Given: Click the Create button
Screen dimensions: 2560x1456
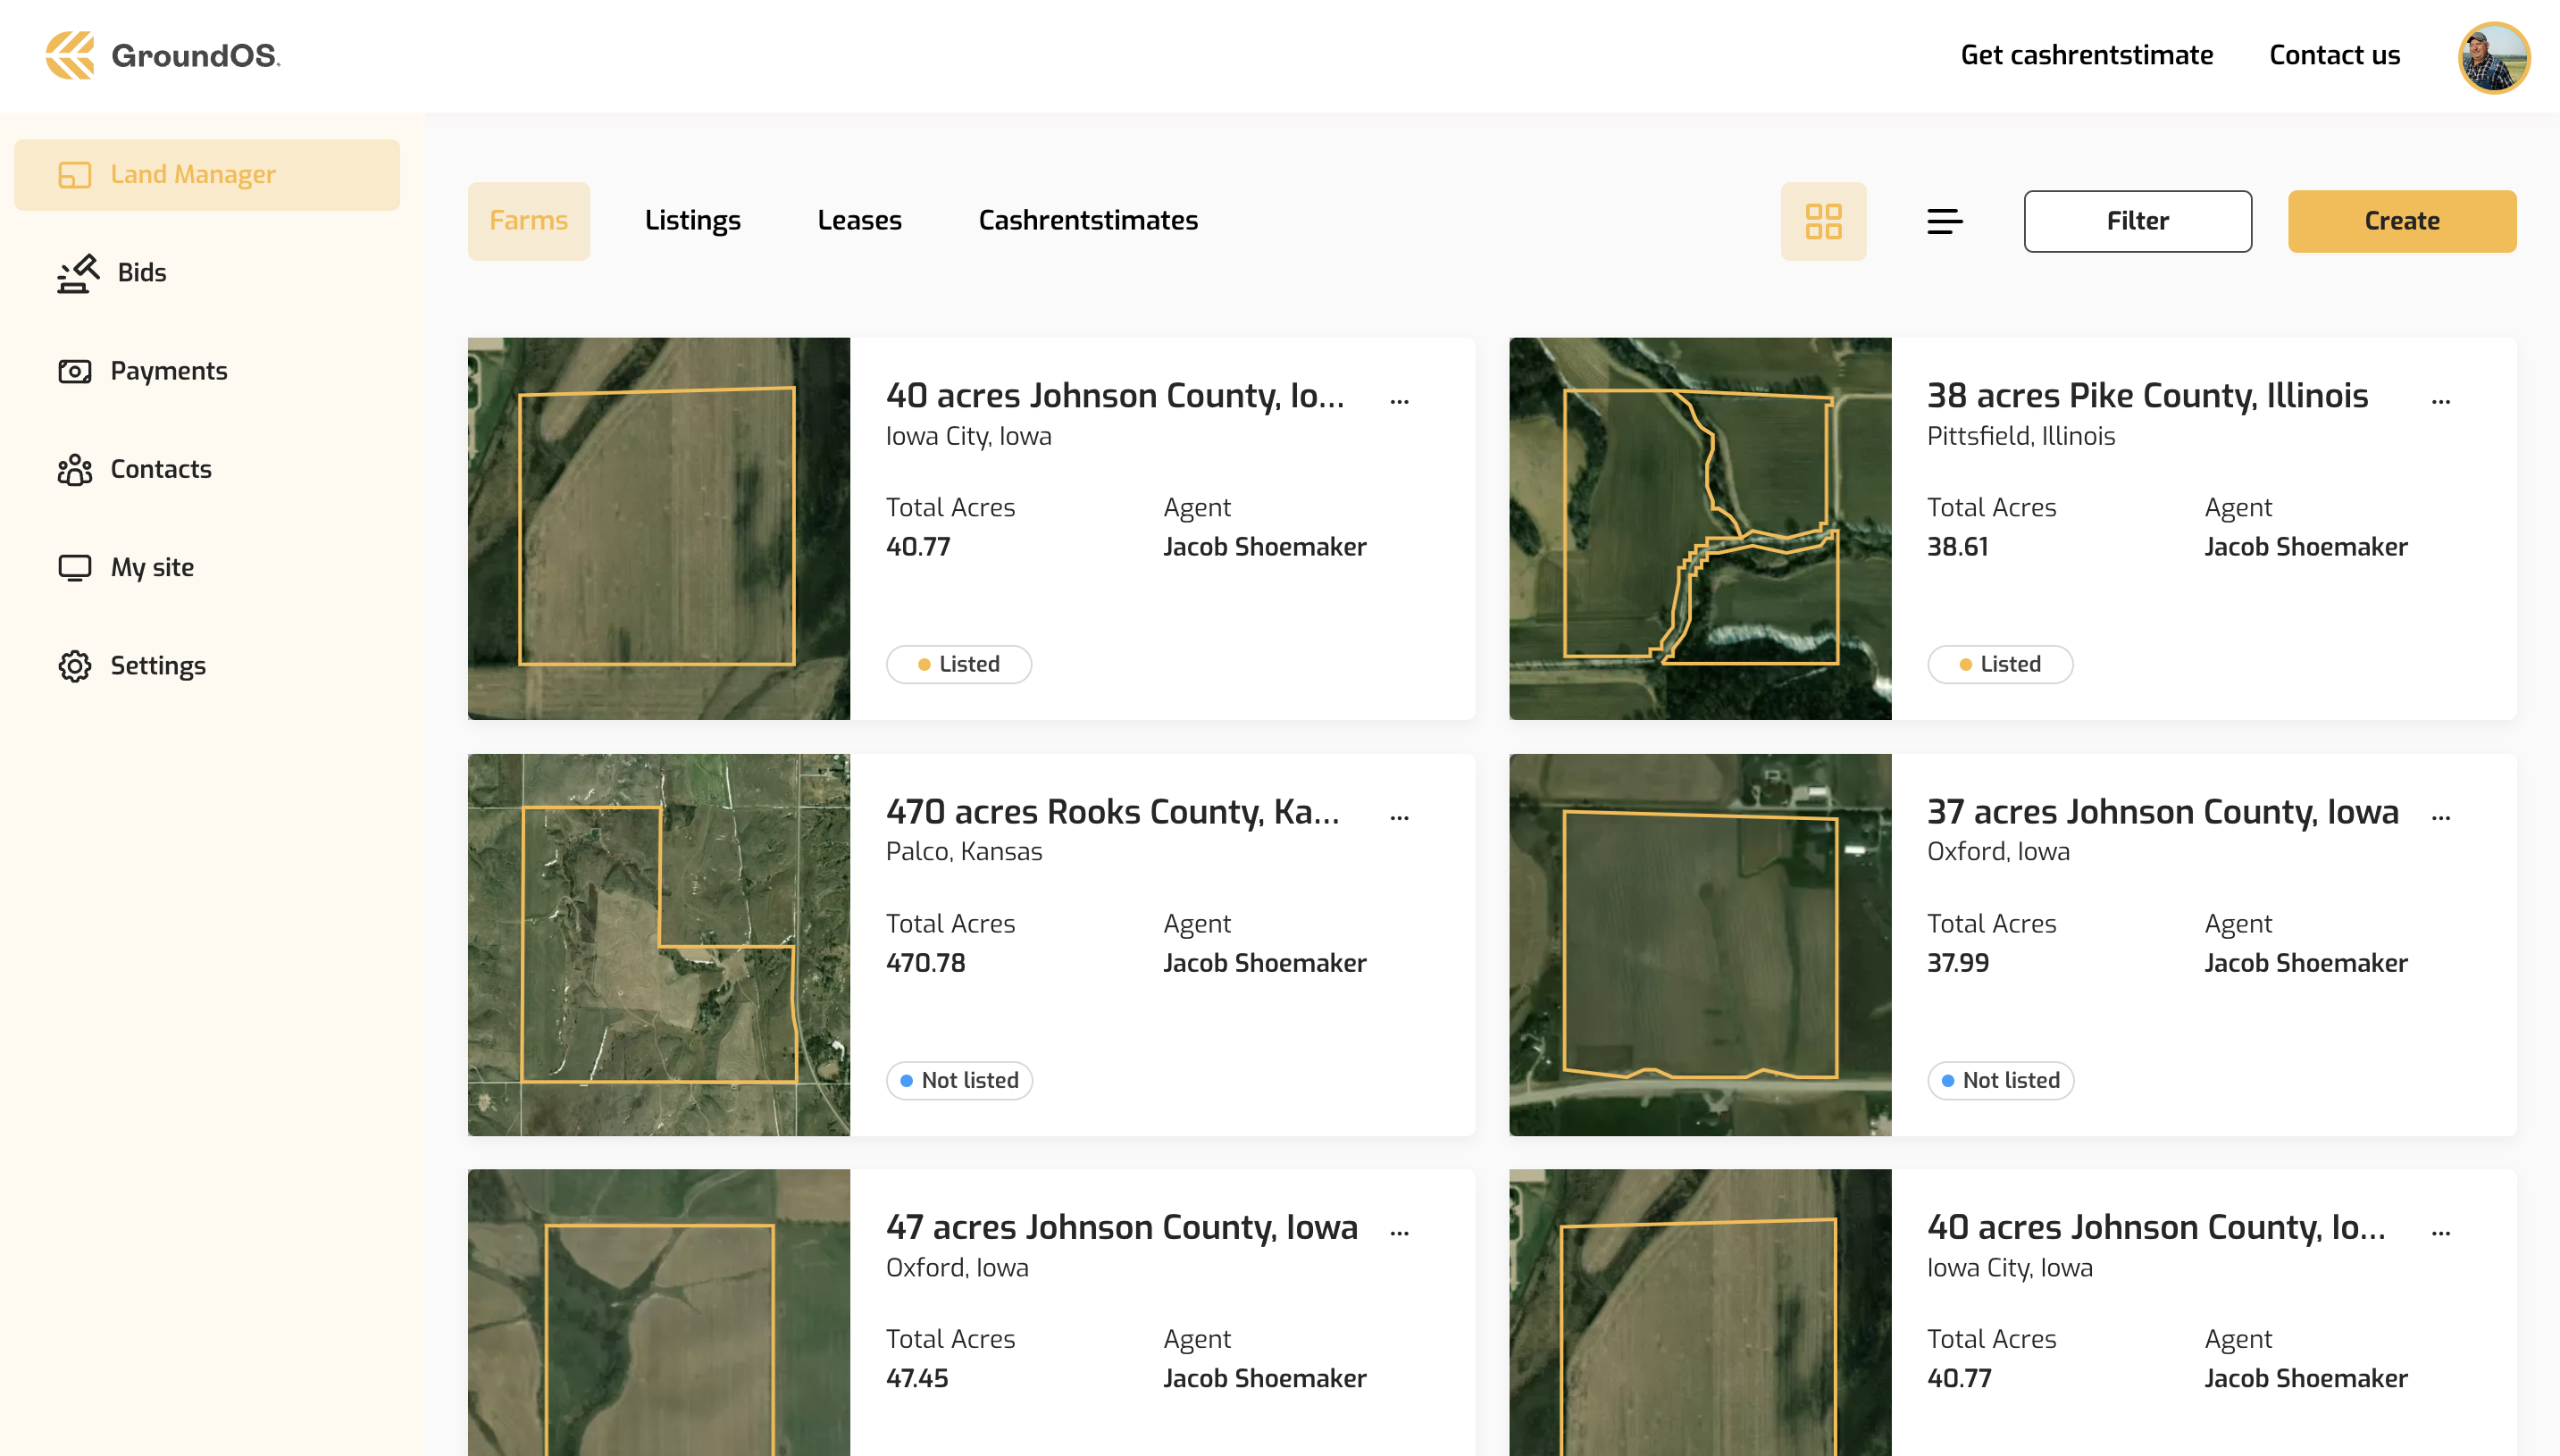Looking at the screenshot, I should click(2401, 221).
